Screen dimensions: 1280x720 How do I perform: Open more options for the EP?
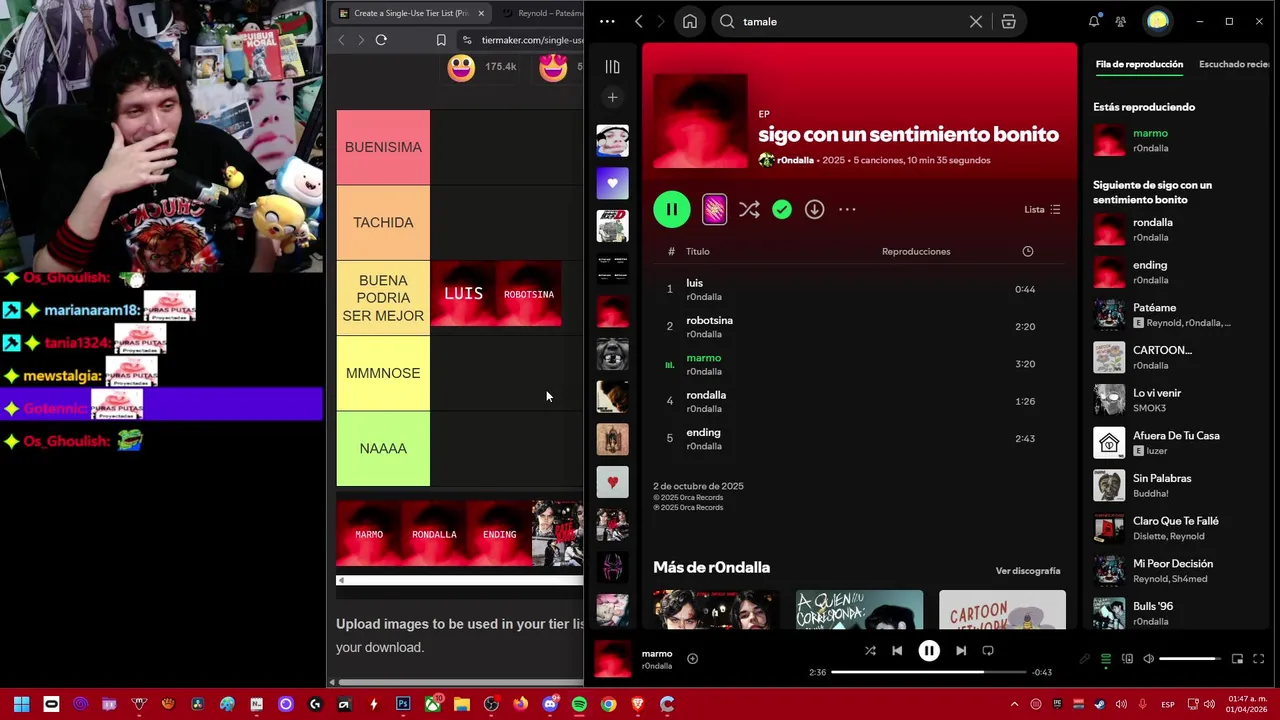coord(847,209)
